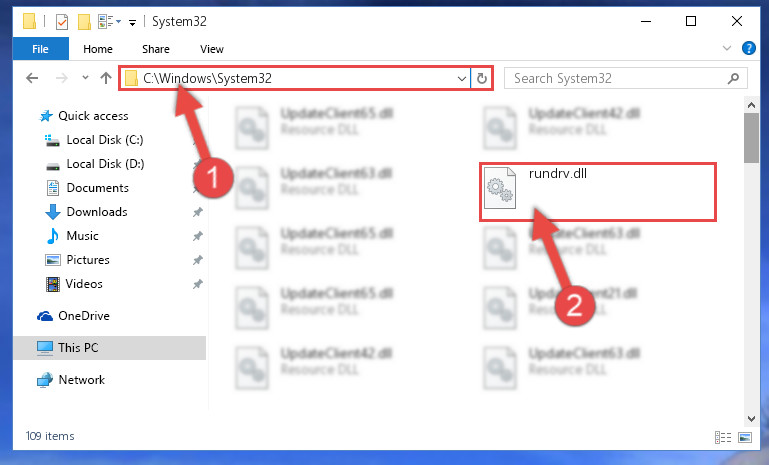
Task: Click the Properties checkmark icon in title bar
Action: 62,22
